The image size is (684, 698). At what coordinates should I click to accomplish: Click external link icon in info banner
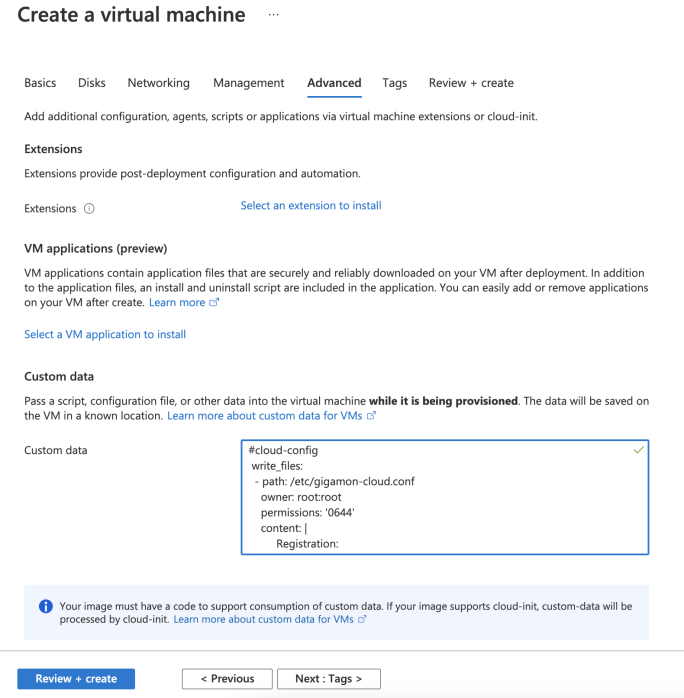362,619
